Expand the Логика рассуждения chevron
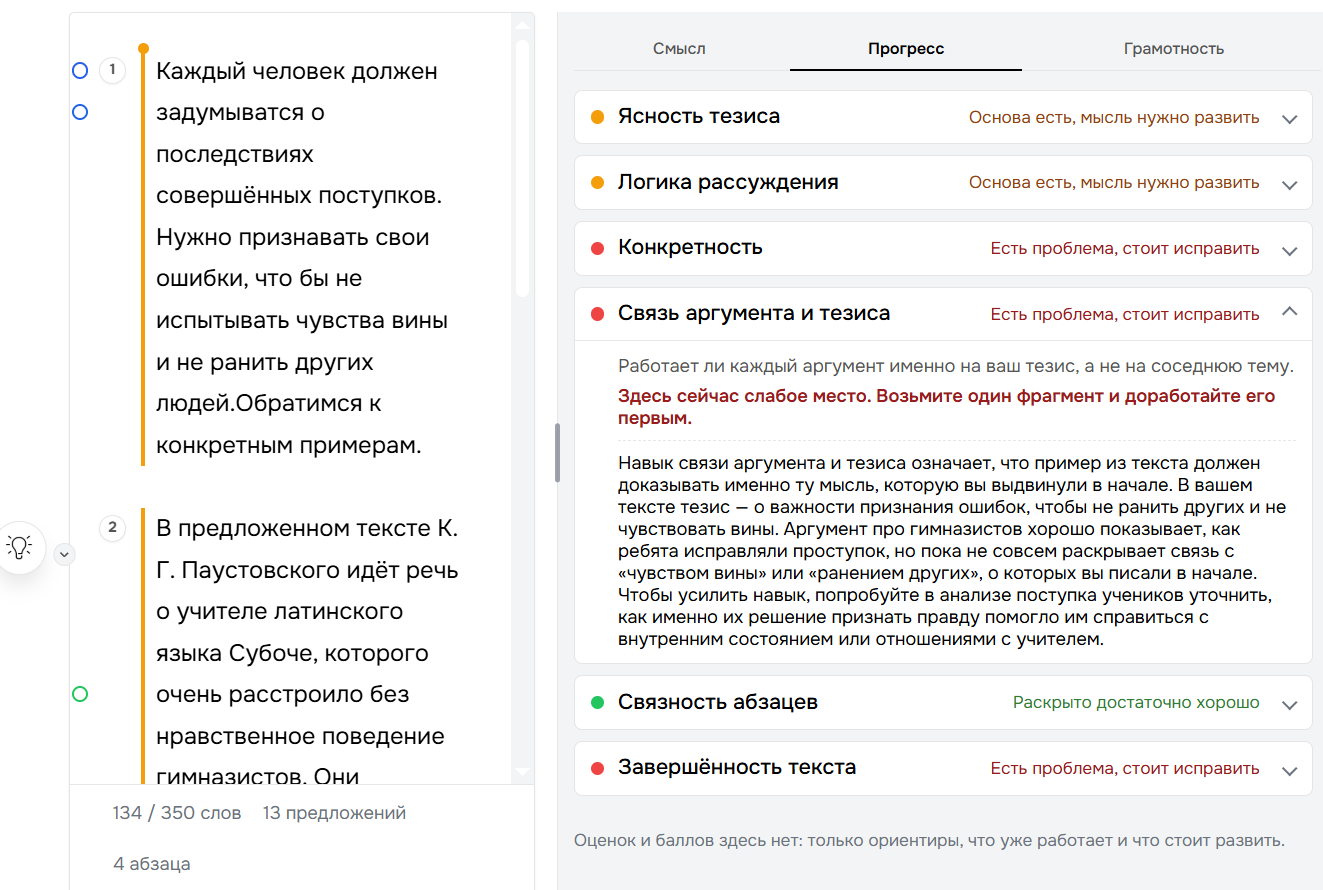Screen dimensions: 1323x890 pyautogui.click(x=1290, y=184)
